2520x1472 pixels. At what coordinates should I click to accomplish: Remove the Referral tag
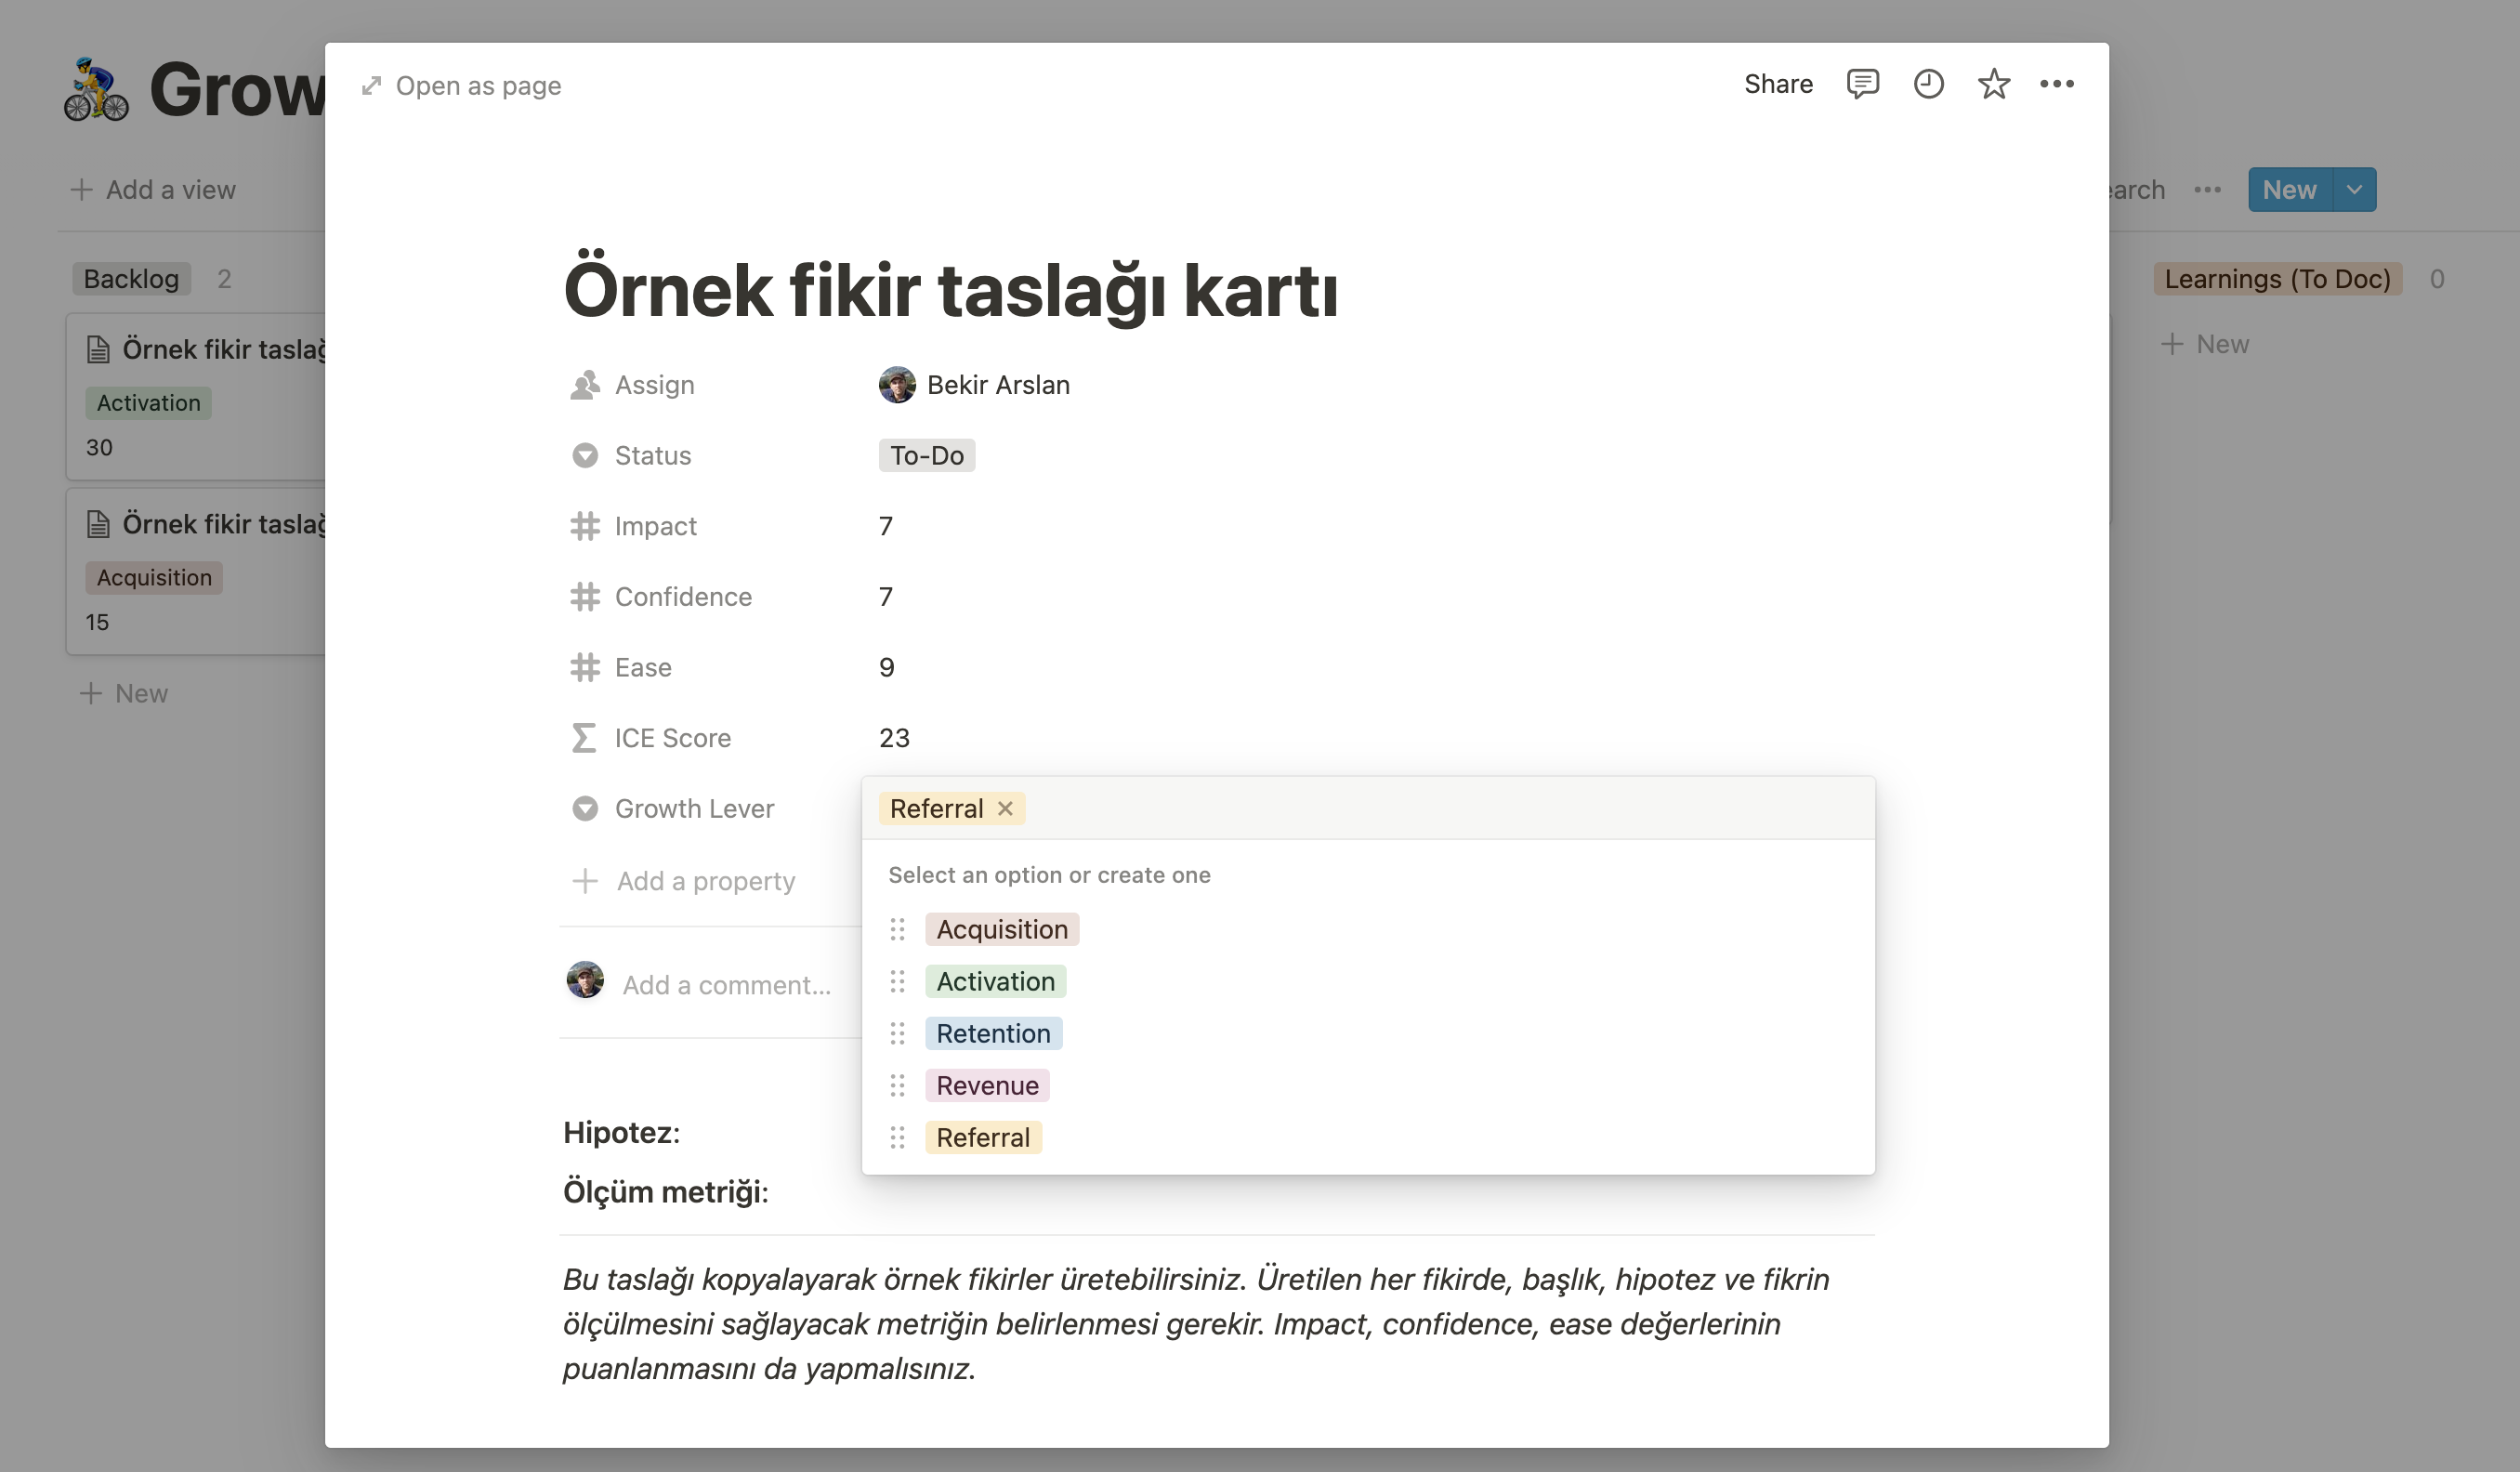[1006, 808]
